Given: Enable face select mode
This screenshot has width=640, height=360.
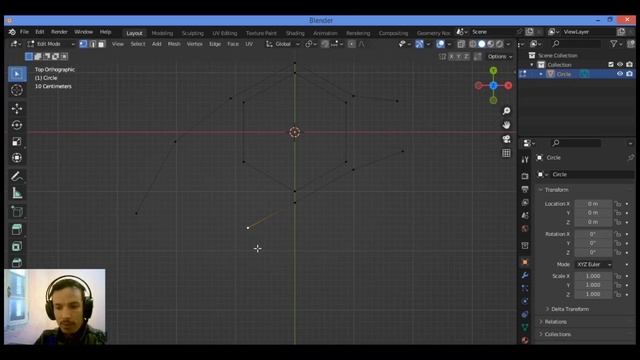Looking at the screenshot, I should click(x=101, y=44).
